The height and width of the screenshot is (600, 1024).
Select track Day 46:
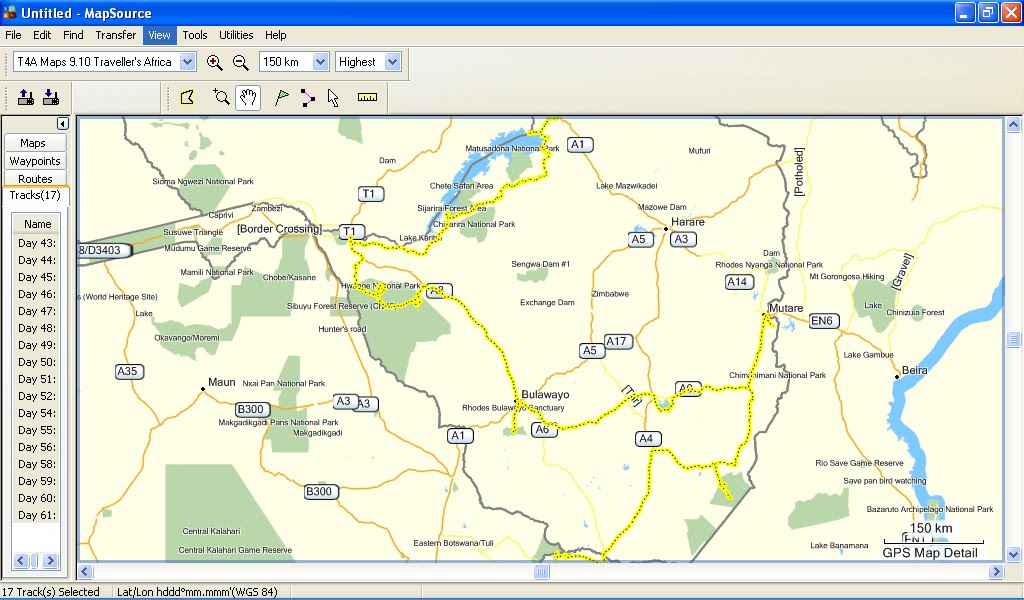point(37,294)
